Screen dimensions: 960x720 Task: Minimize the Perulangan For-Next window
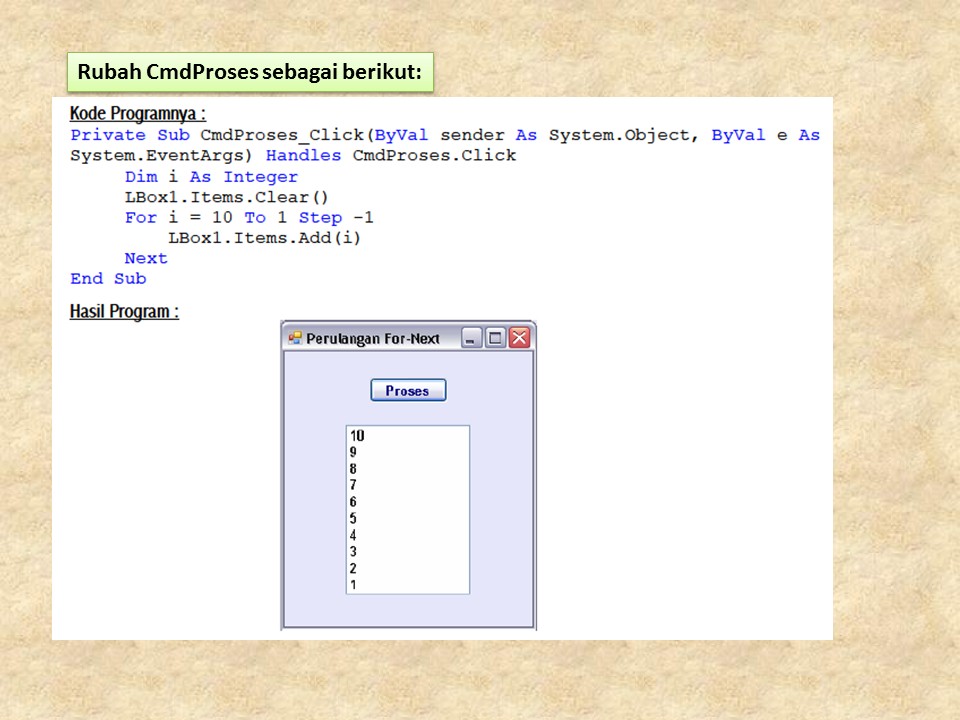pos(471,338)
